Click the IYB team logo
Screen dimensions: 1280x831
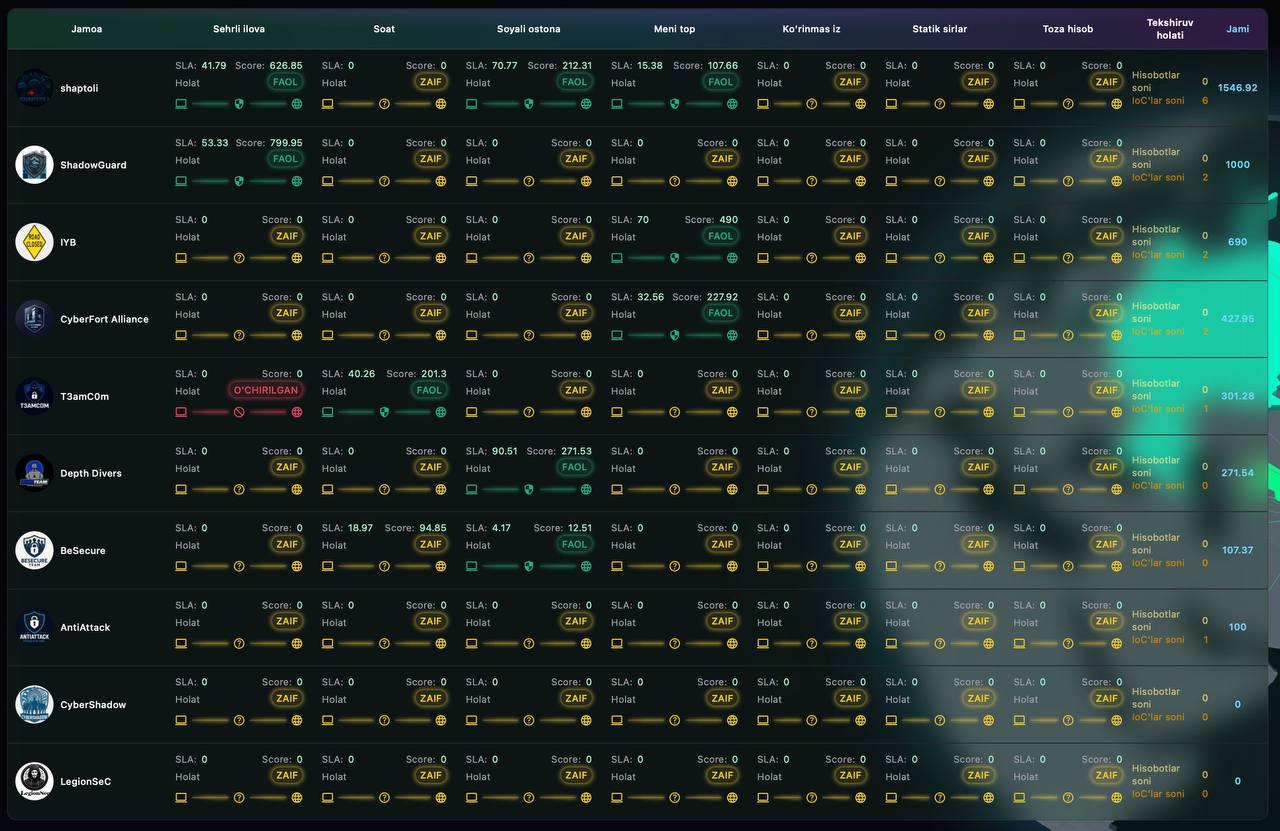(34, 242)
